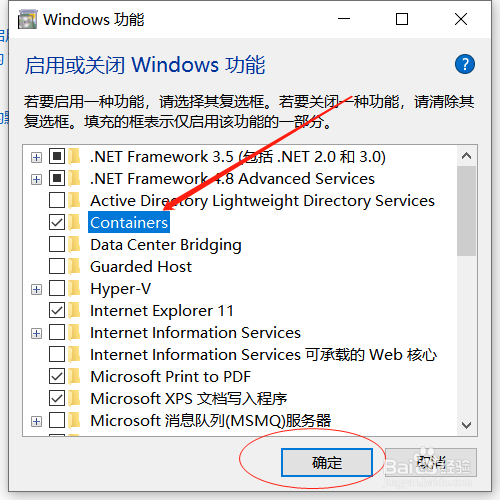
Task: Tick Active Directory Lightweight Directory Services checkbox
Action: click(x=57, y=200)
